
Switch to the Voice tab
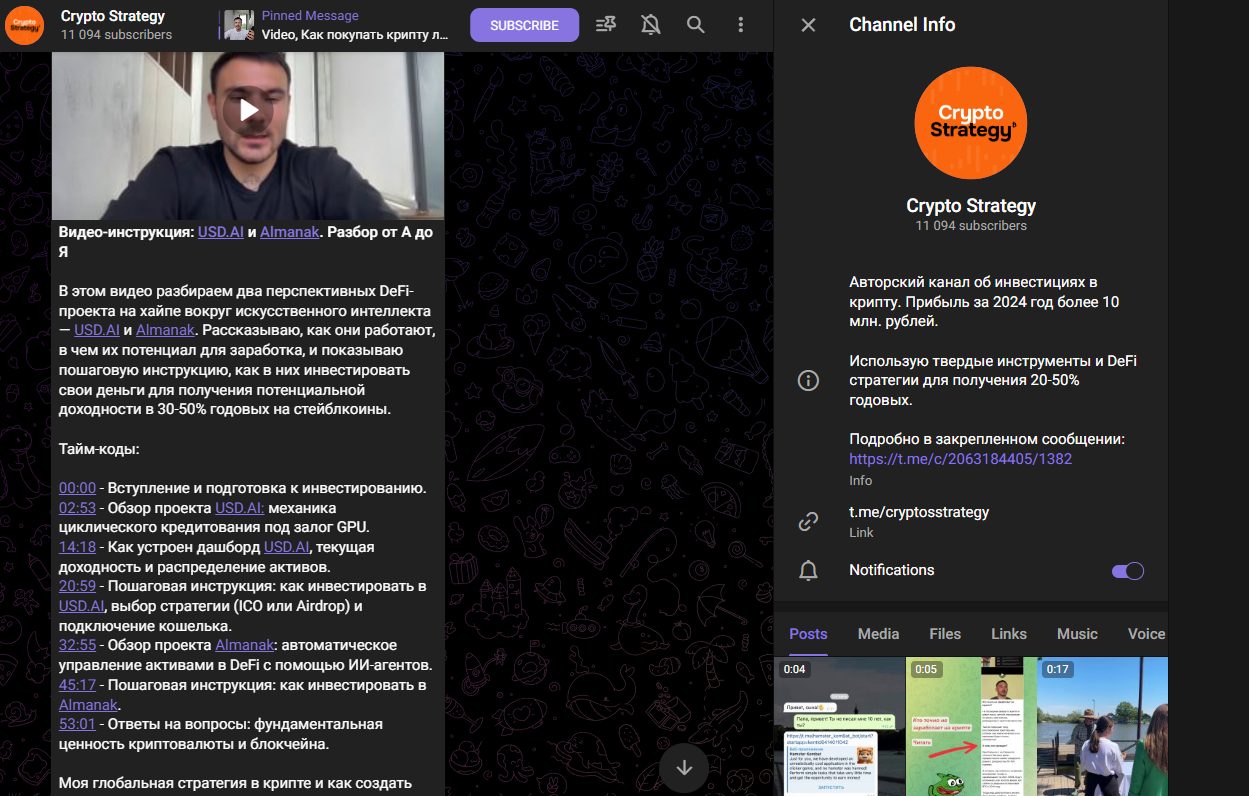coord(1146,634)
